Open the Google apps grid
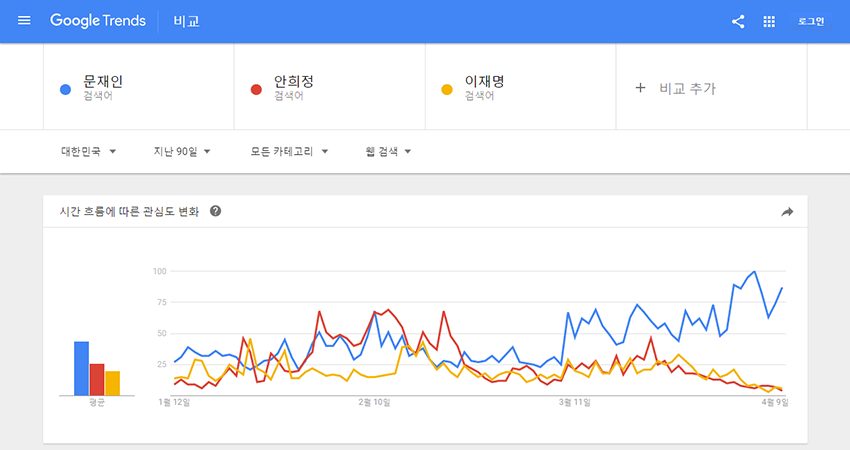Screen dimensions: 850x450 click(769, 21)
